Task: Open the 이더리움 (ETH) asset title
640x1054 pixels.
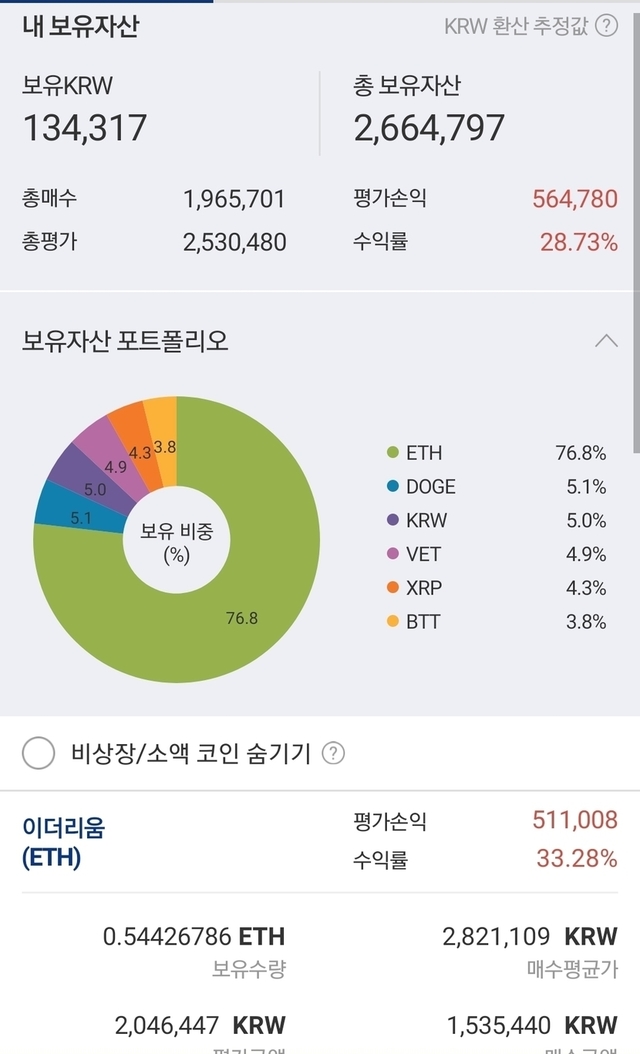Action: (x=63, y=842)
